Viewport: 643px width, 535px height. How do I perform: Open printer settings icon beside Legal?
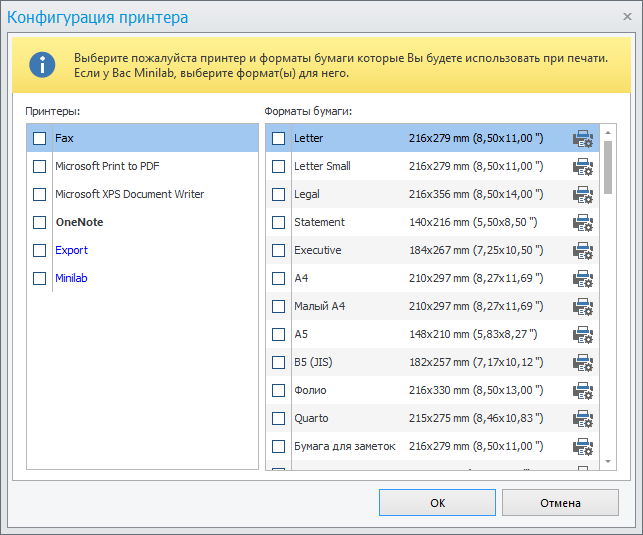[x=582, y=195]
